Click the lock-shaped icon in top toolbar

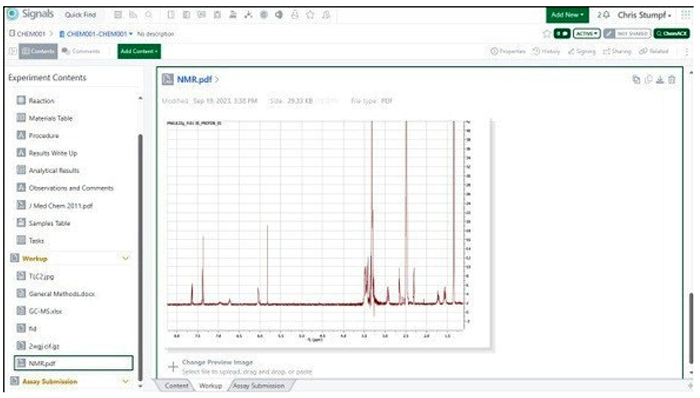point(295,15)
